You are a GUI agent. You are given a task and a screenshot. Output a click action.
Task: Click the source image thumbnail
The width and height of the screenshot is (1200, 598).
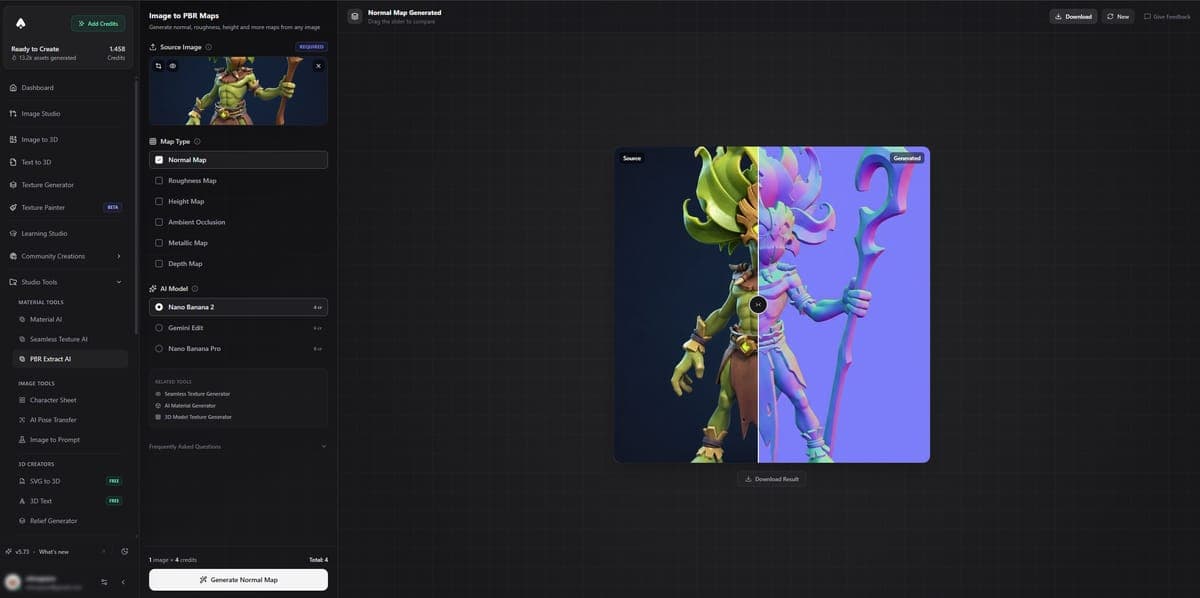[x=238, y=90]
